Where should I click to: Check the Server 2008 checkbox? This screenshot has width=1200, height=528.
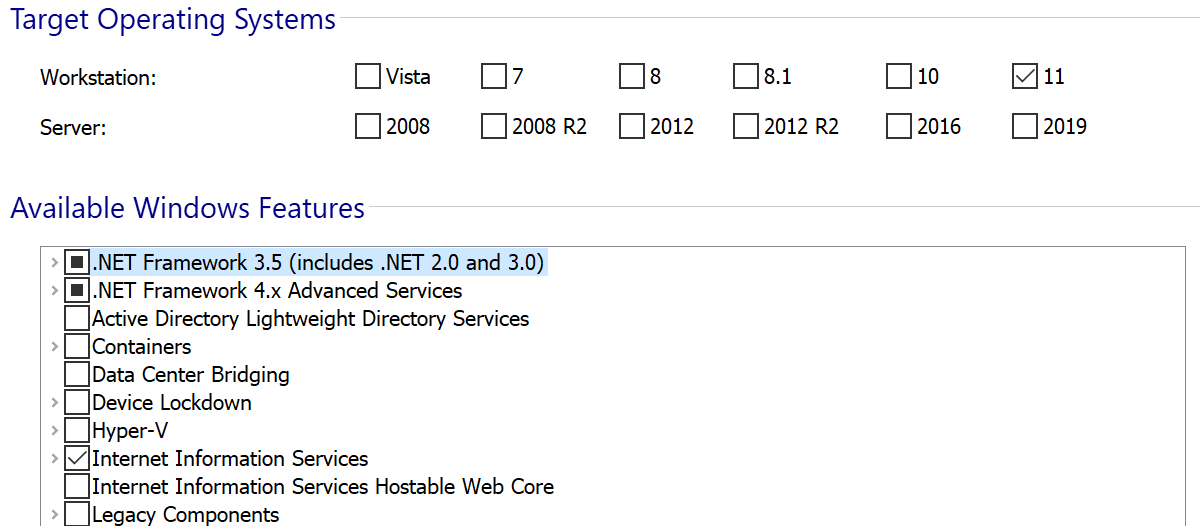pyautogui.click(x=368, y=126)
